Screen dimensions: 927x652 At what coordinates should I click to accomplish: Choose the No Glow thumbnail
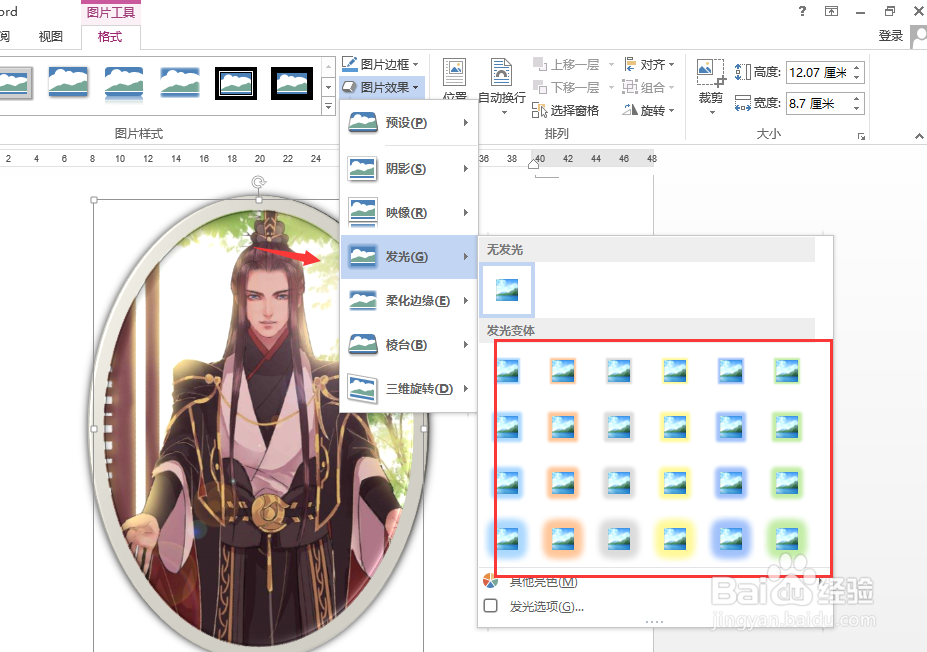pyautogui.click(x=507, y=290)
